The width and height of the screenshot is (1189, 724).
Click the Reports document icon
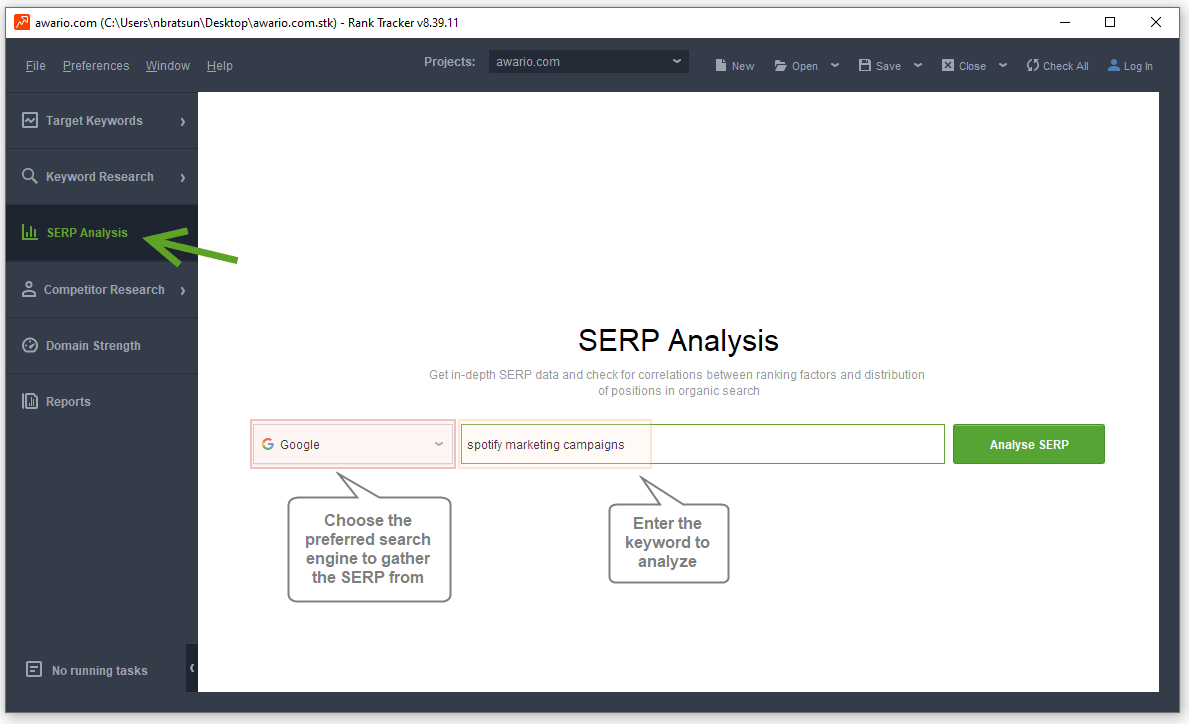(x=30, y=401)
